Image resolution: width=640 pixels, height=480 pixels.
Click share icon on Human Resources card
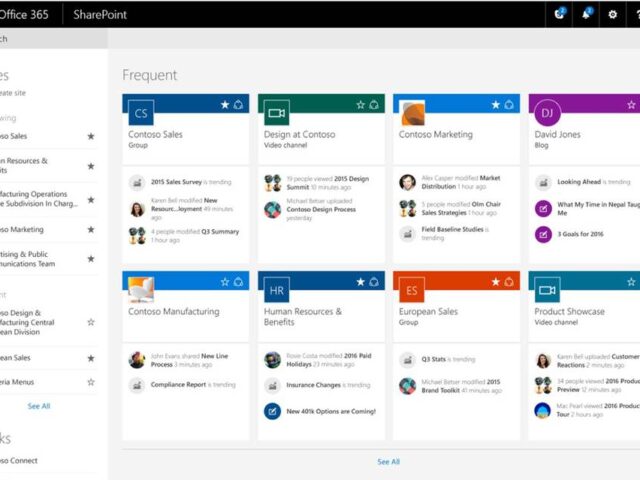pyautogui.click(x=374, y=282)
